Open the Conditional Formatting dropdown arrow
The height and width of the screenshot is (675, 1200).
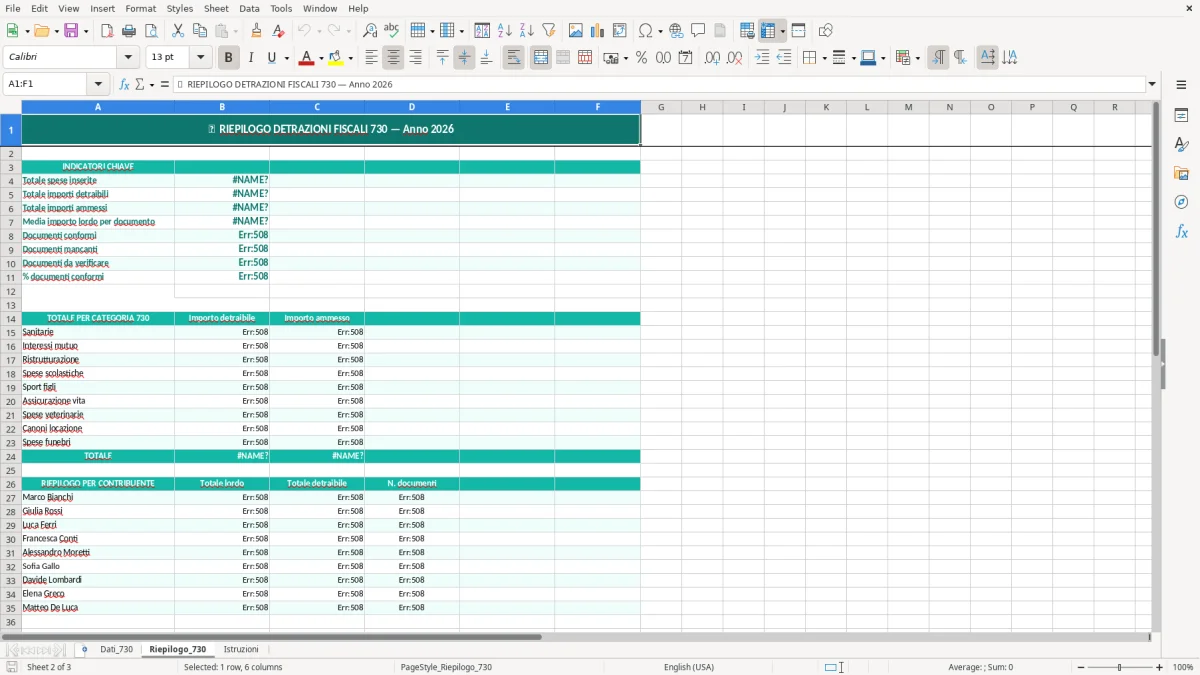tap(917, 58)
